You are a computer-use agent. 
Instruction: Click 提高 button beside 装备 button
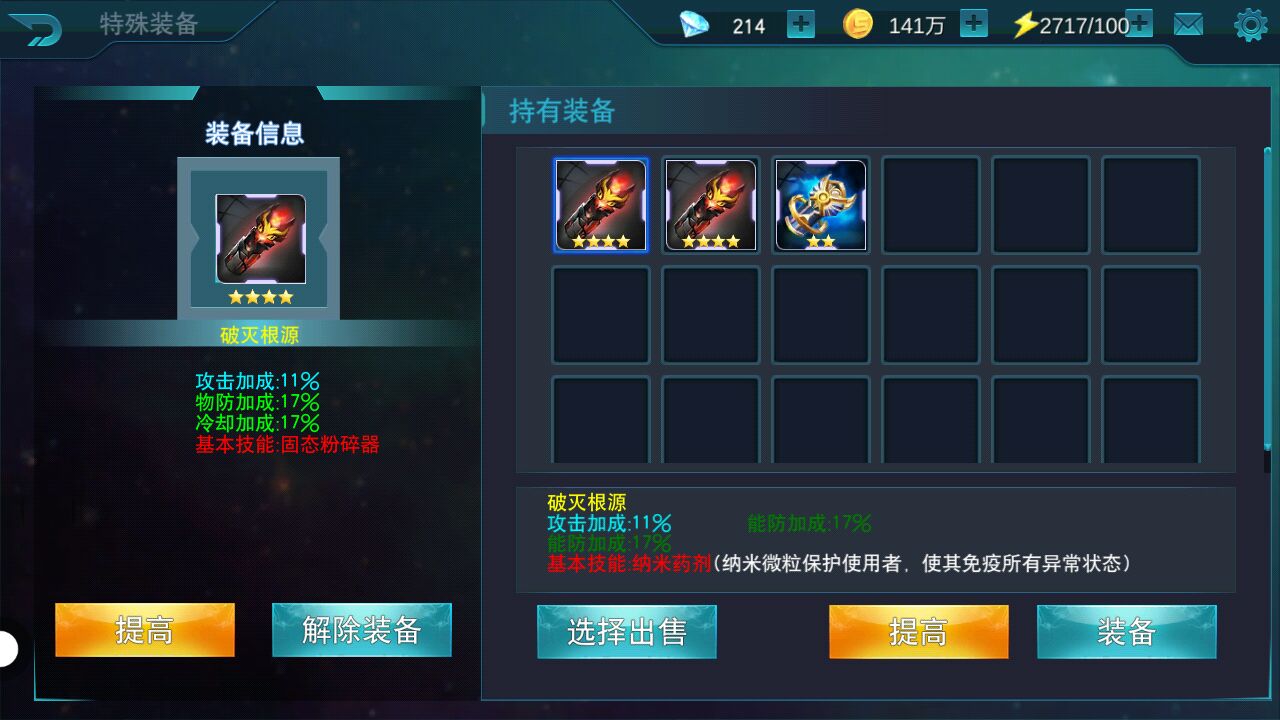tap(919, 632)
